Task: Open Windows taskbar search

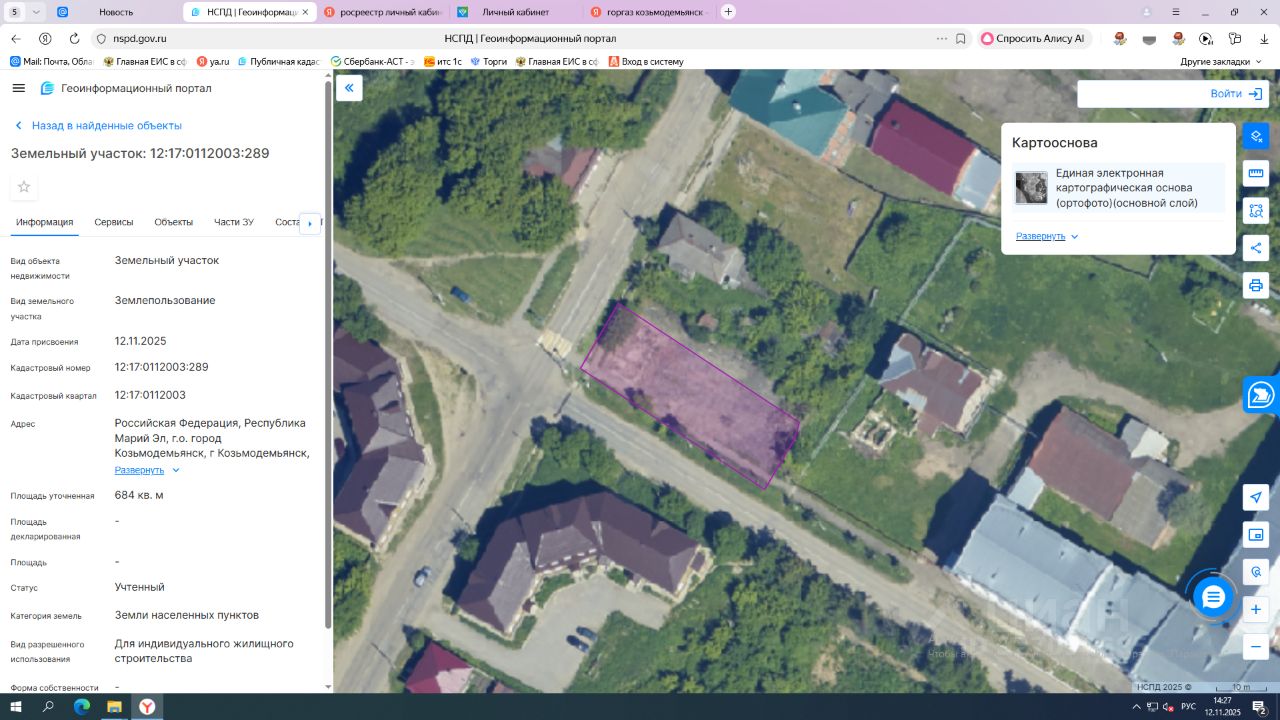Action: point(48,707)
